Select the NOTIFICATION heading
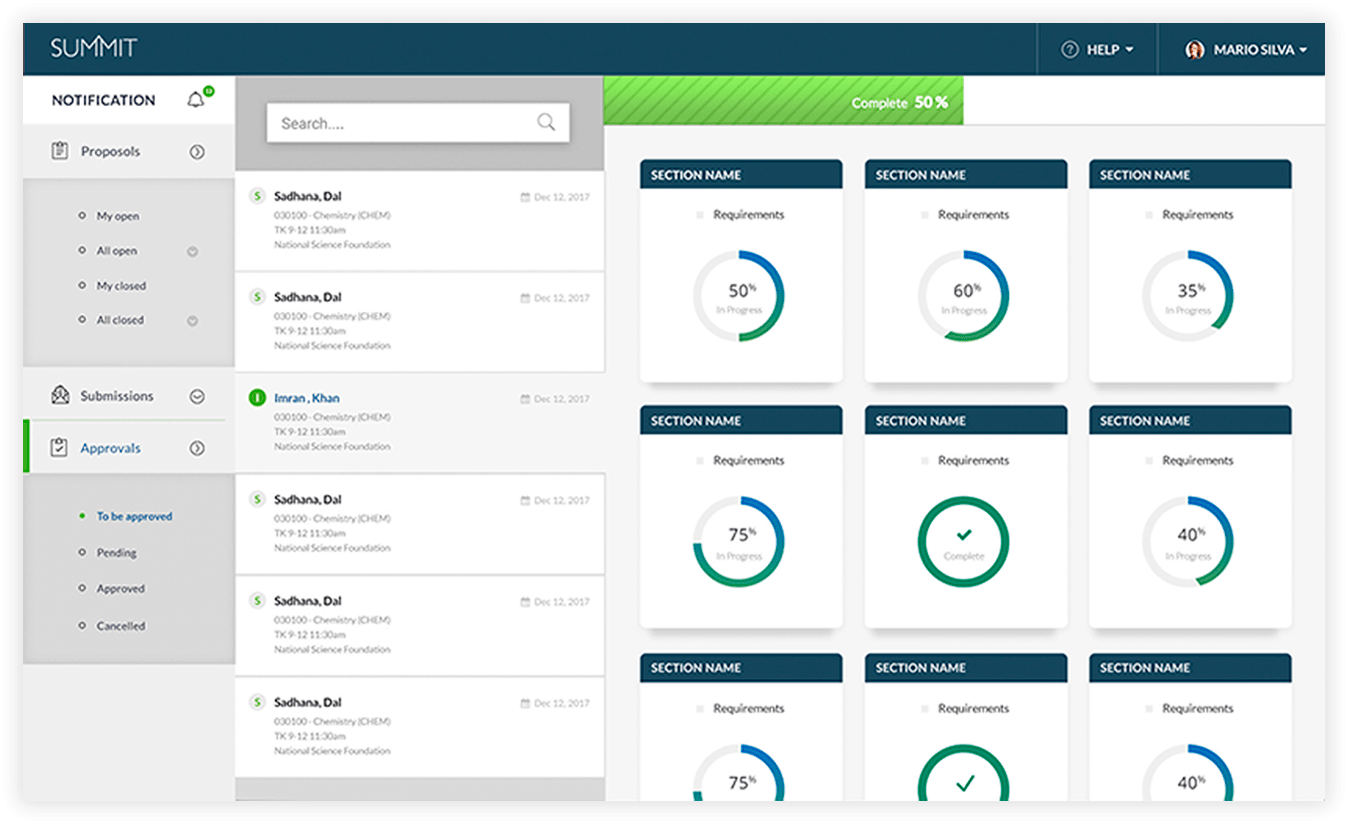The width and height of the screenshot is (1348, 824). coord(104,100)
